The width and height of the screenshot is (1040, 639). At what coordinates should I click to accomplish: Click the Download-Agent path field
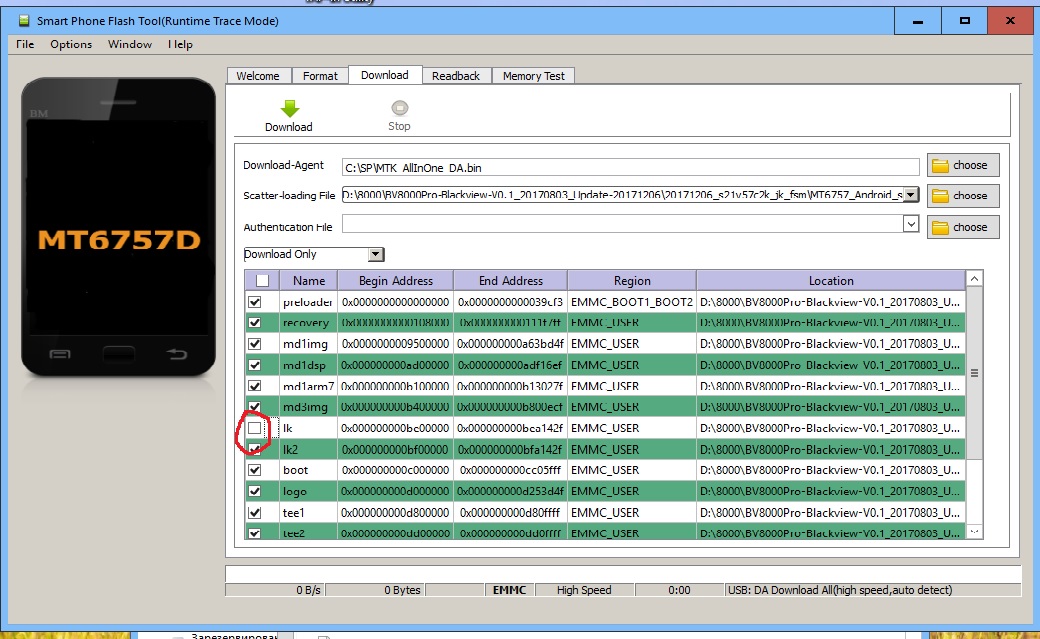tap(630, 167)
